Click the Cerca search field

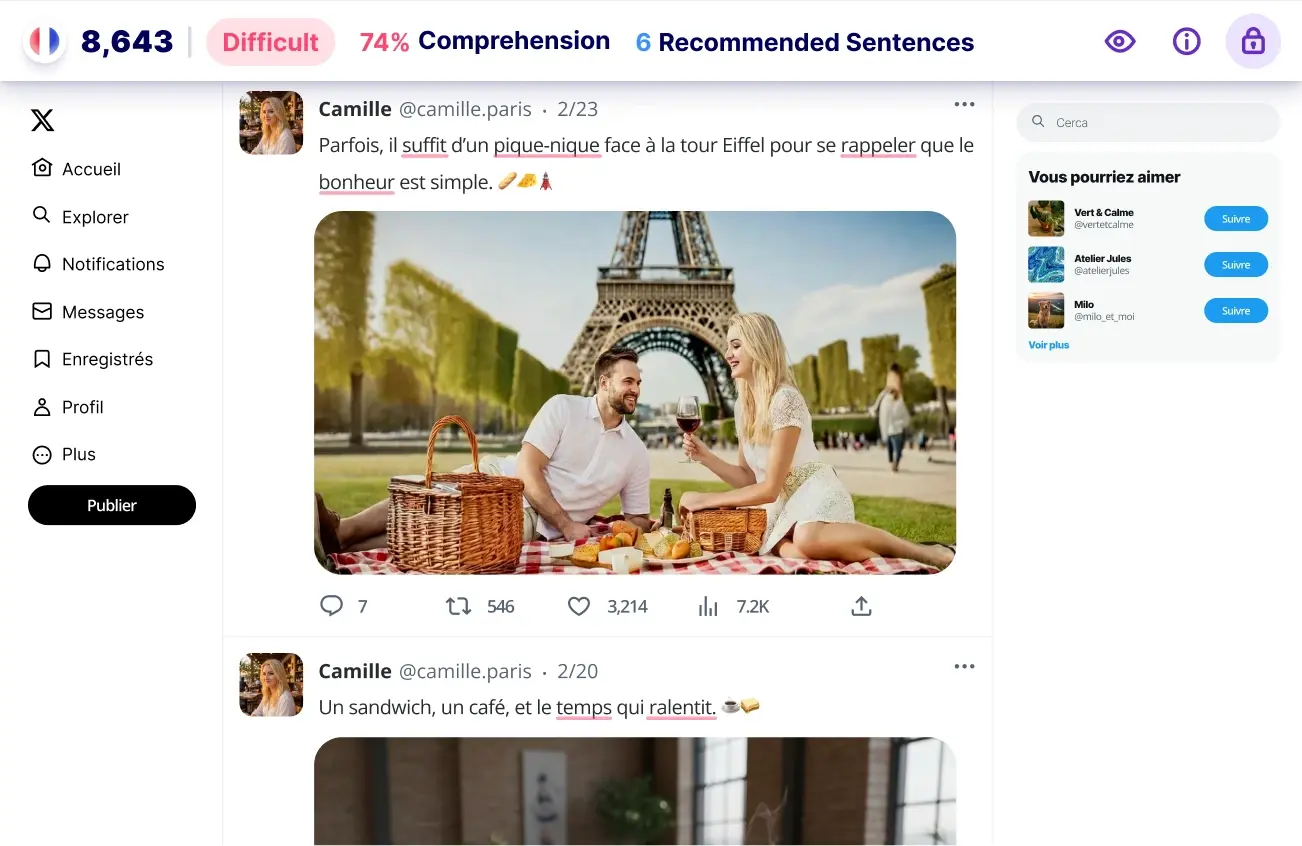1148,122
